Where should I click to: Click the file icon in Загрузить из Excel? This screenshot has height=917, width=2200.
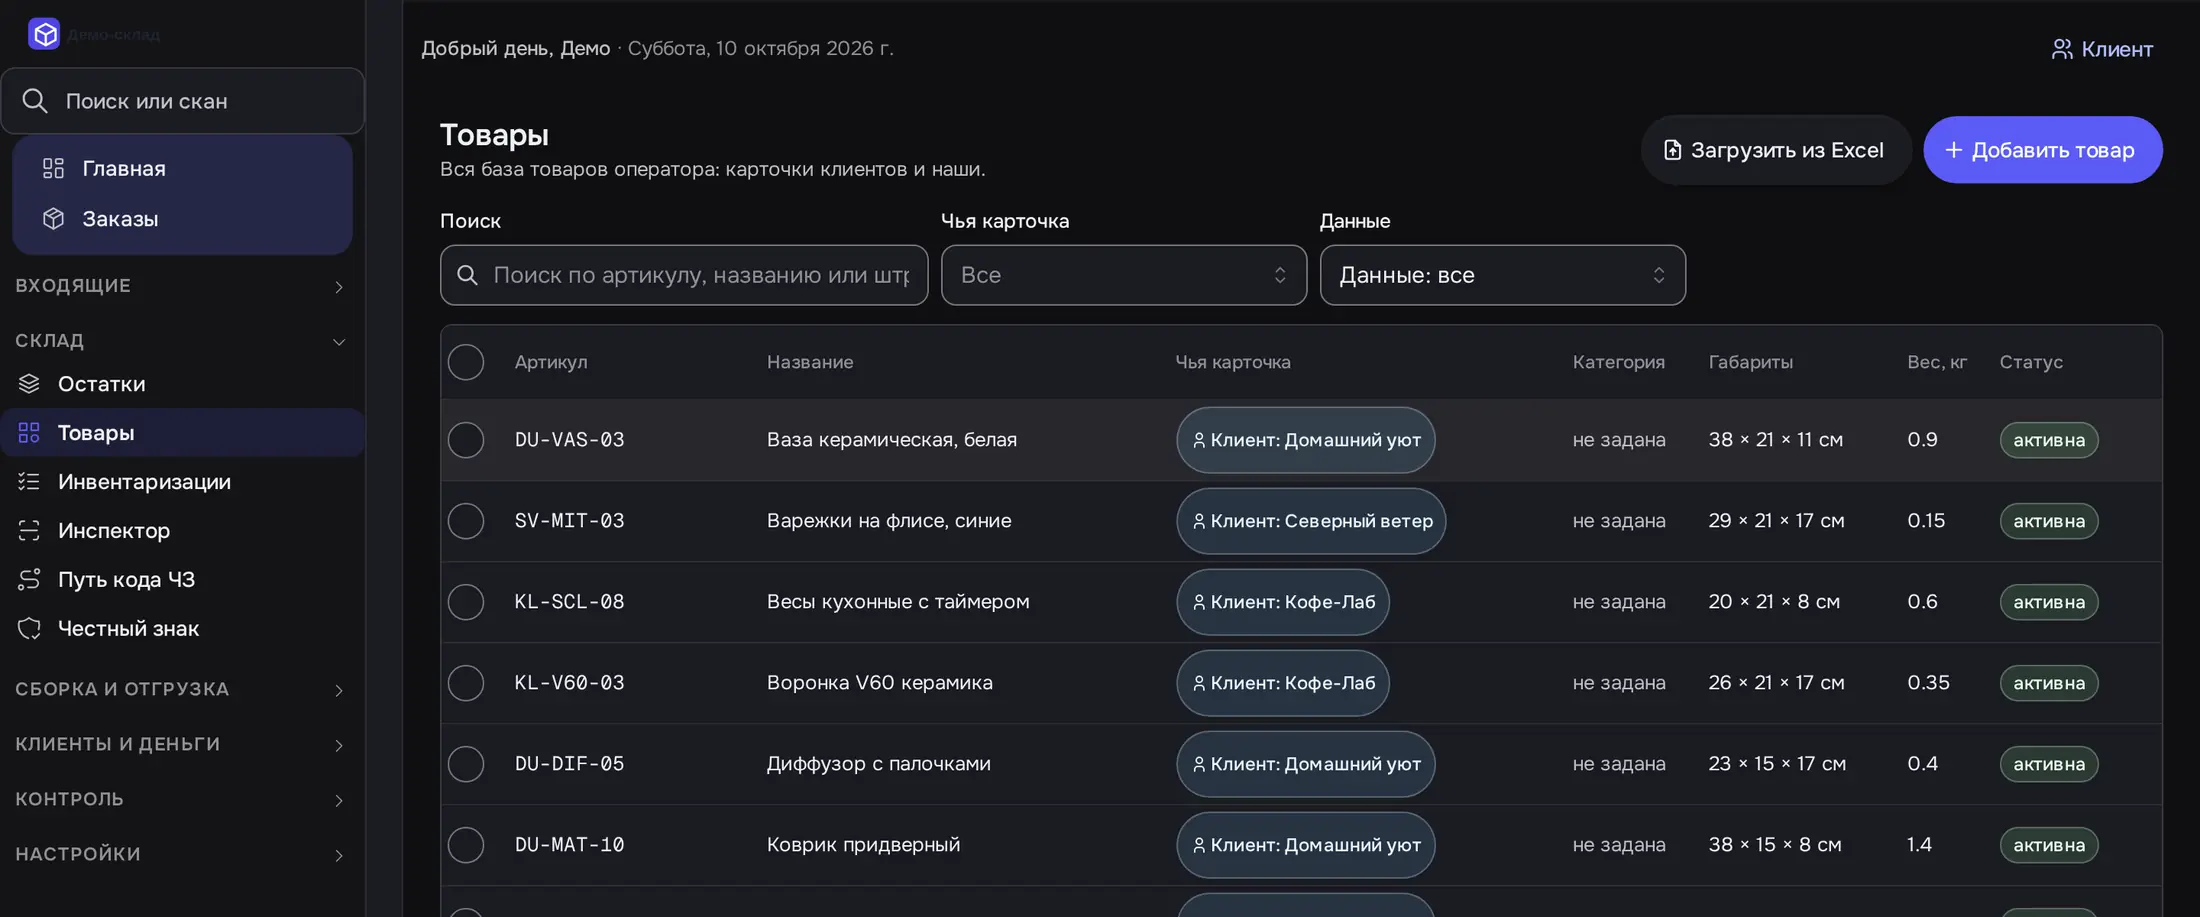pyautogui.click(x=1672, y=150)
